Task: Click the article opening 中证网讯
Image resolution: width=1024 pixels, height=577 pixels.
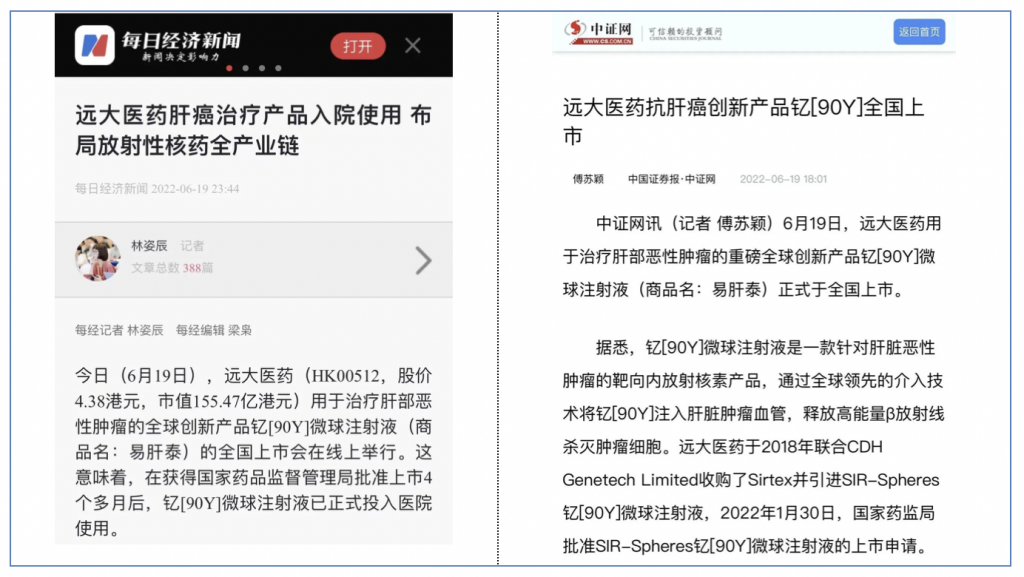Action: point(628,224)
